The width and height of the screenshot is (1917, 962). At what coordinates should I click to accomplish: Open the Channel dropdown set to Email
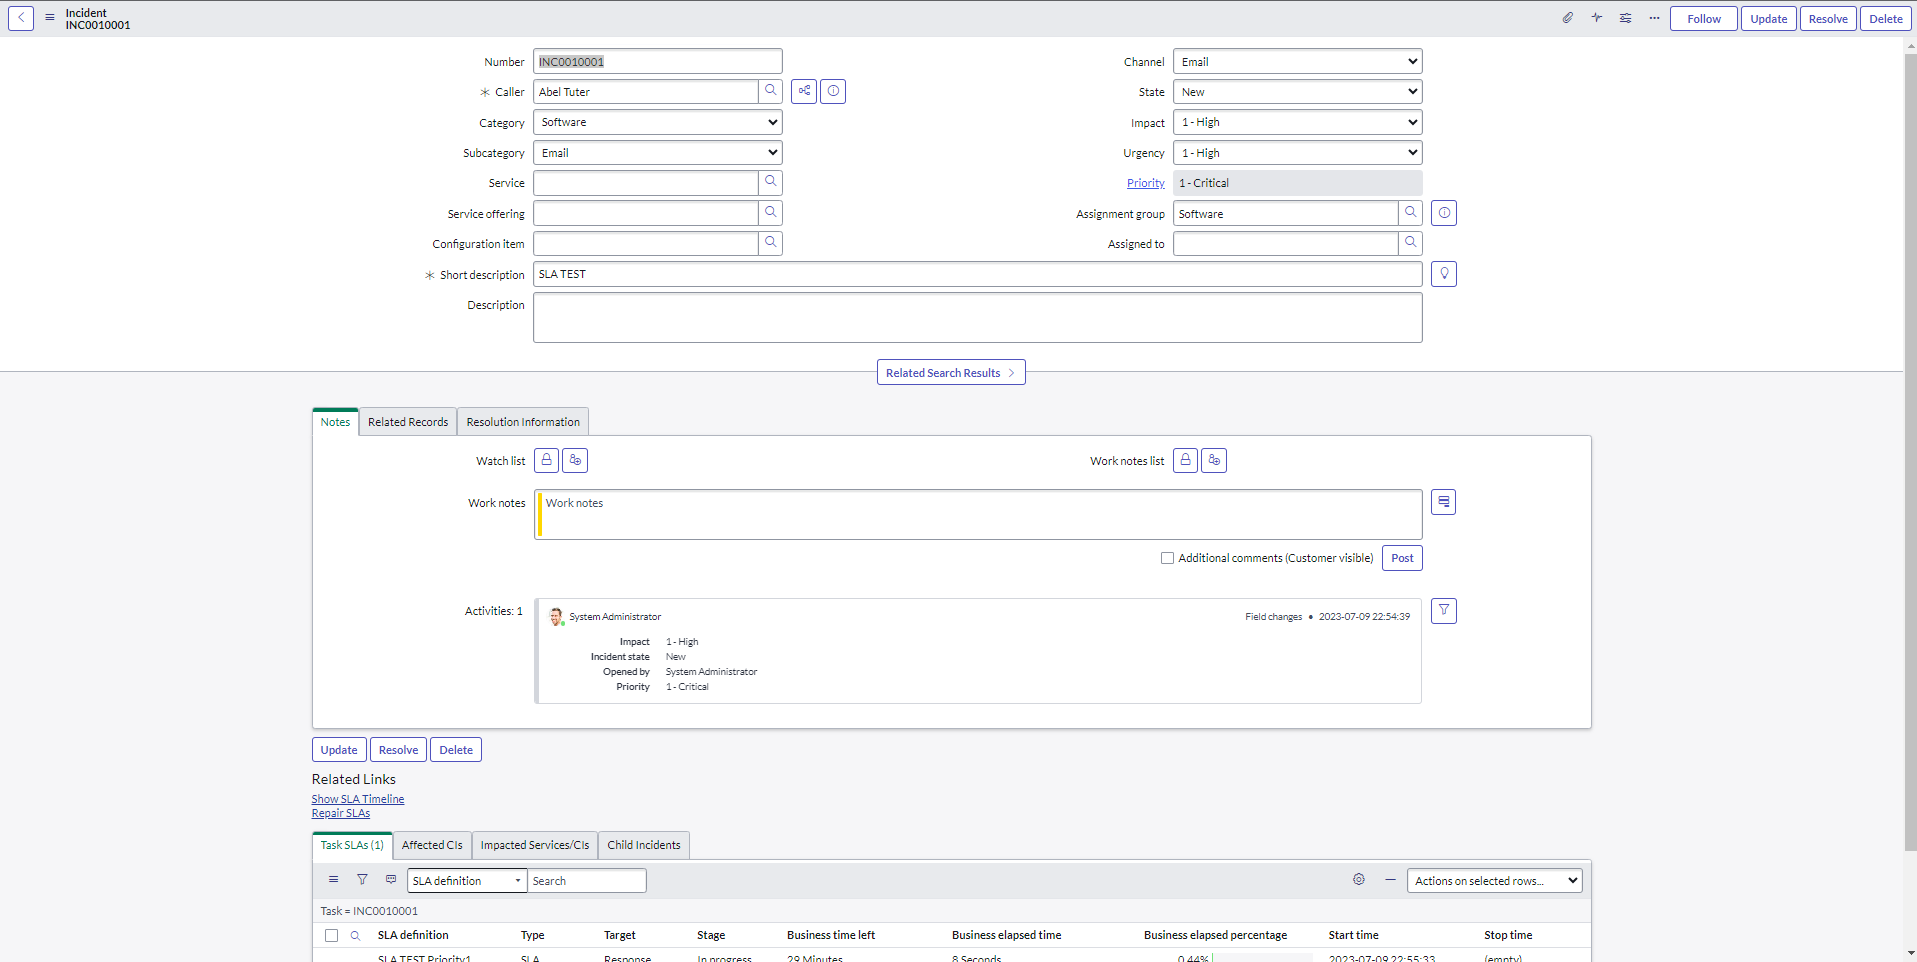click(x=1296, y=61)
